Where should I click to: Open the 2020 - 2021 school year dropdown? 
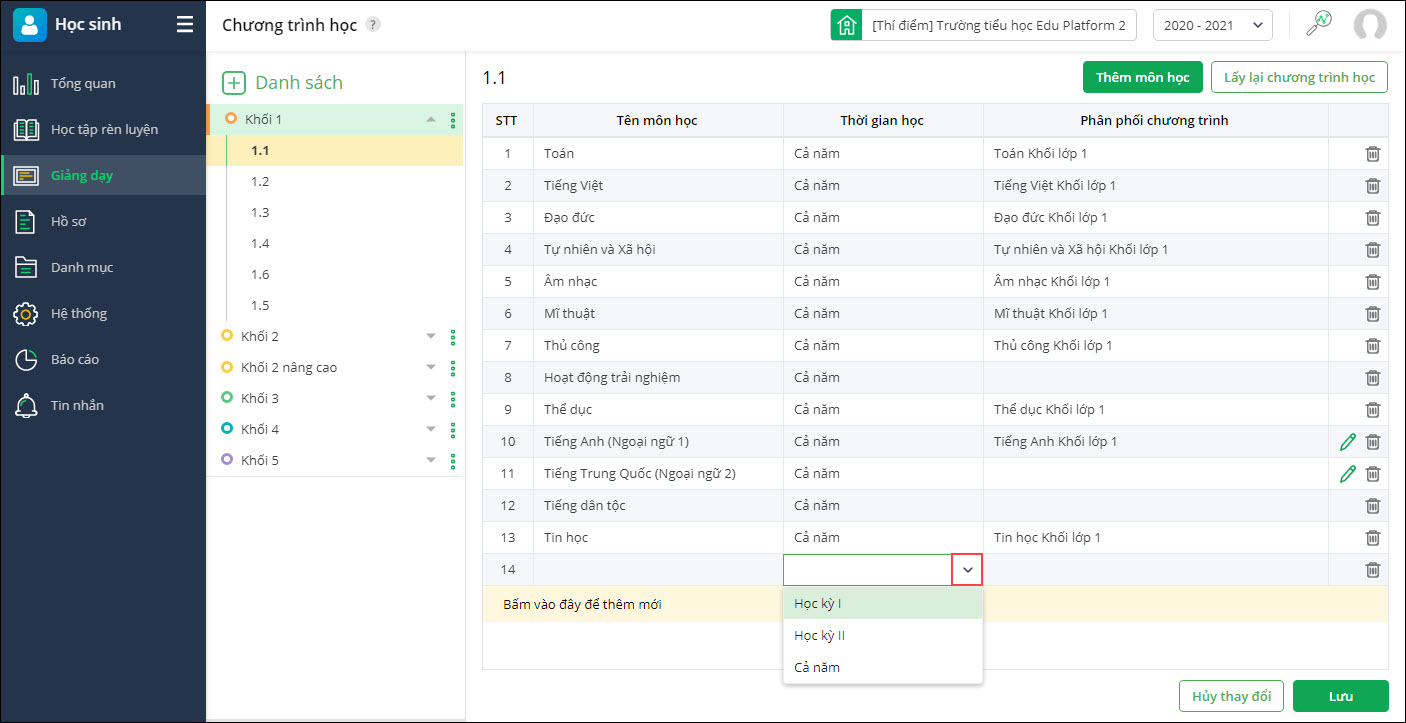(1212, 25)
